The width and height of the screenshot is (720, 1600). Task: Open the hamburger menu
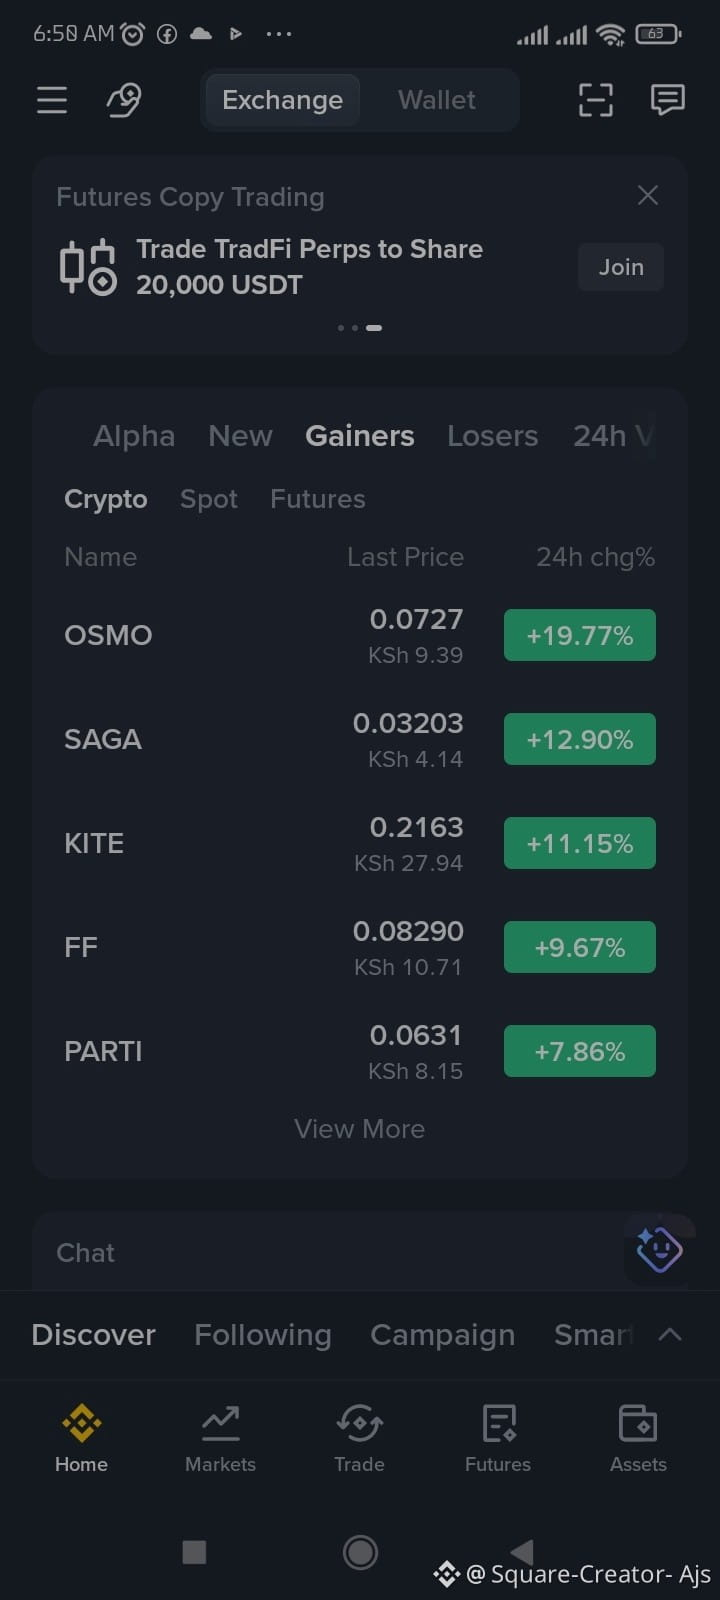pyautogui.click(x=52, y=100)
